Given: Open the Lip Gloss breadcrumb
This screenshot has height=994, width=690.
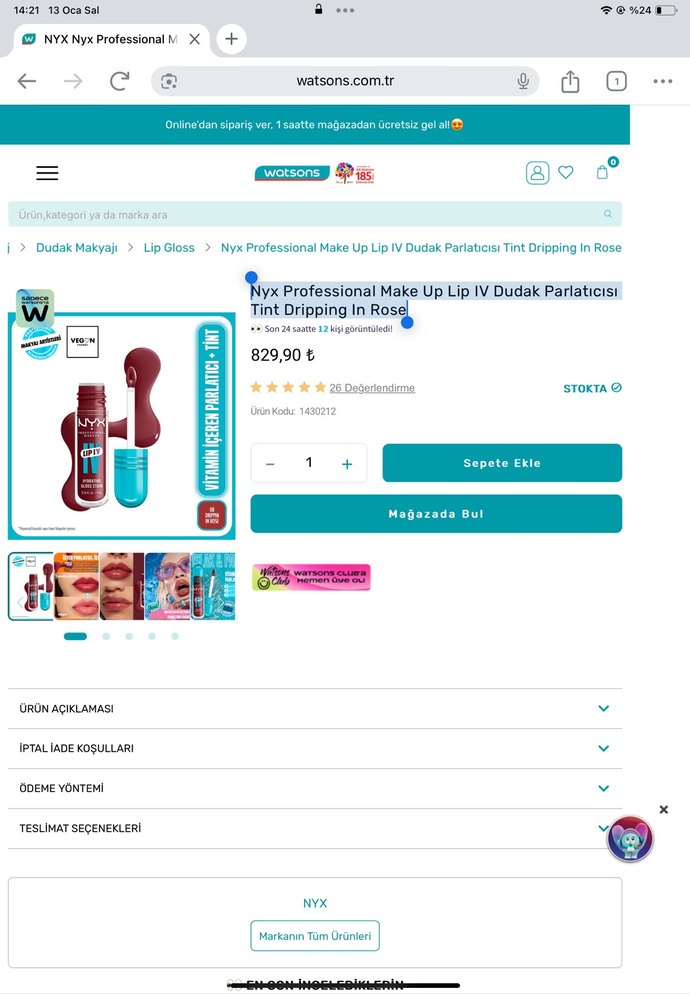Looking at the screenshot, I should tap(169, 248).
